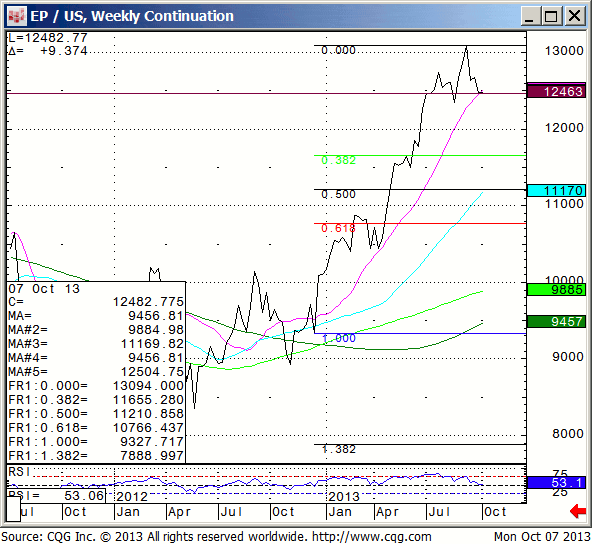
Task: Click the 2013 year label
Action: point(344,496)
